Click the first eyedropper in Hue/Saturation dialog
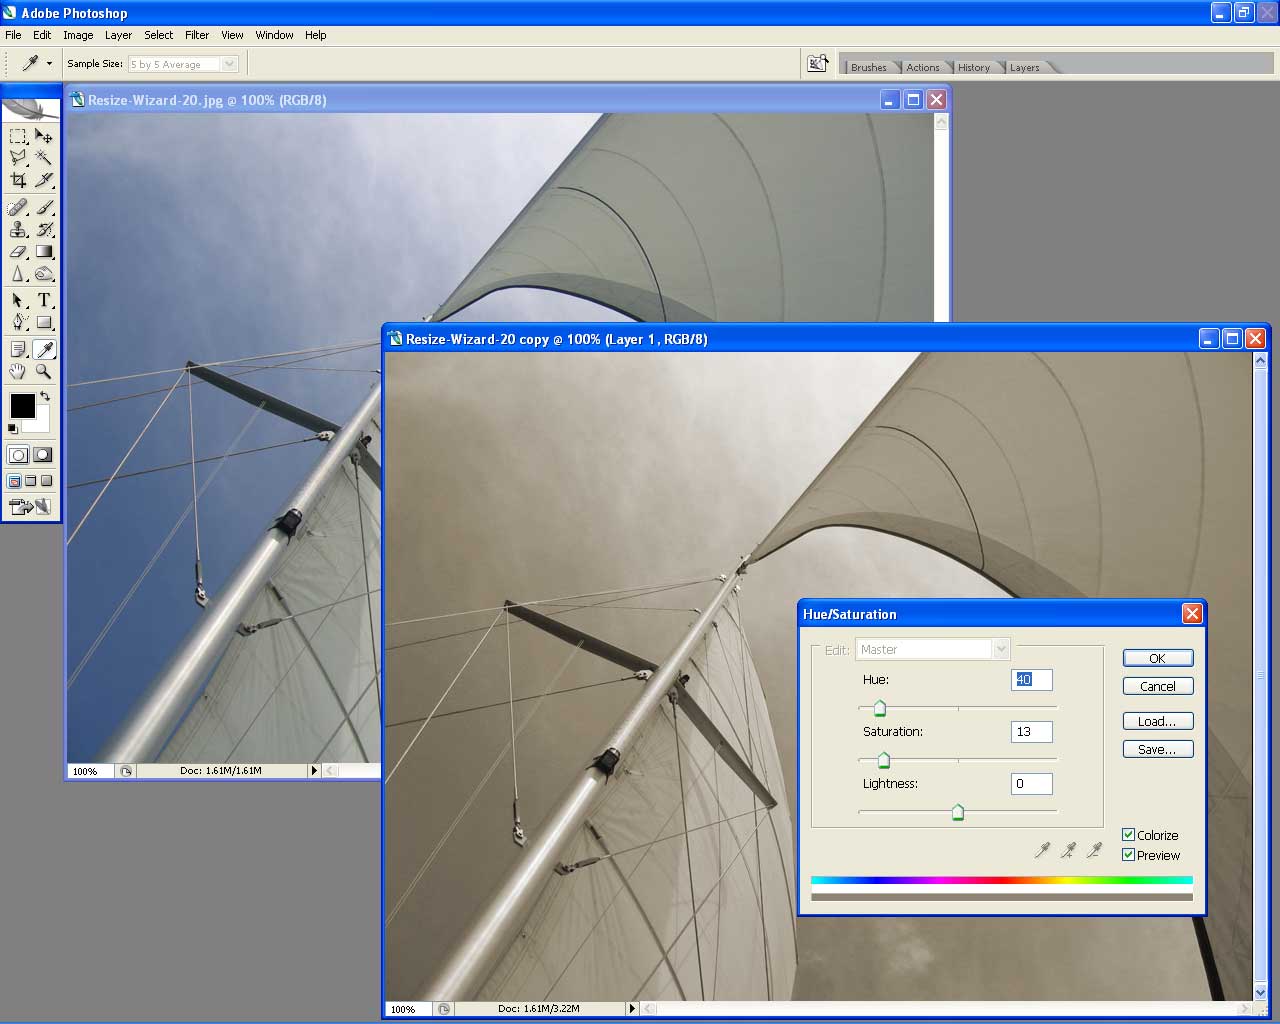 coord(1042,850)
